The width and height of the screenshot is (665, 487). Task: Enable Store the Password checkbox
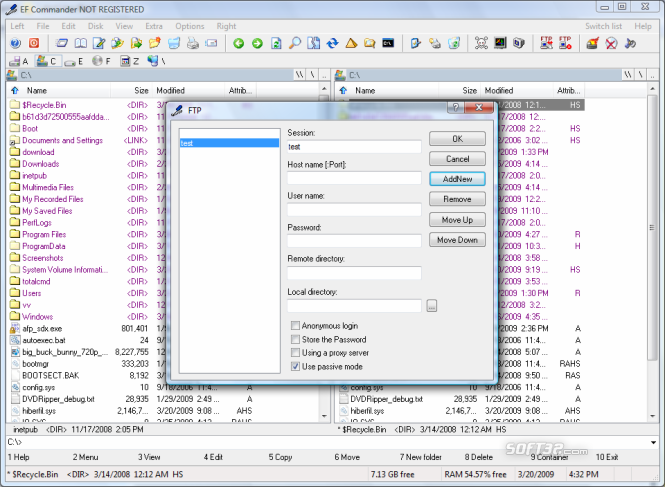(x=295, y=339)
